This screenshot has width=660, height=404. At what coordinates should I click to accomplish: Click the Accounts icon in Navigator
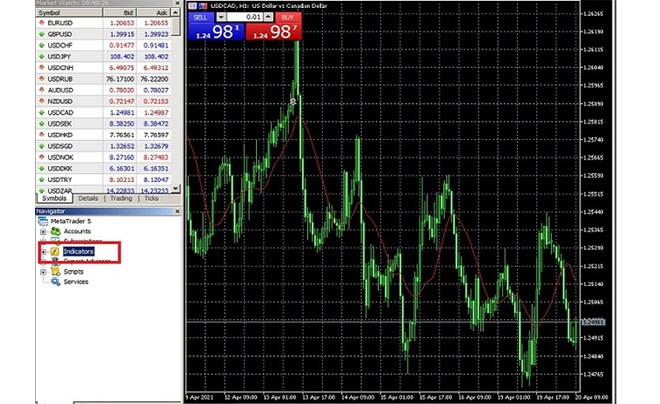(x=56, y=231)
